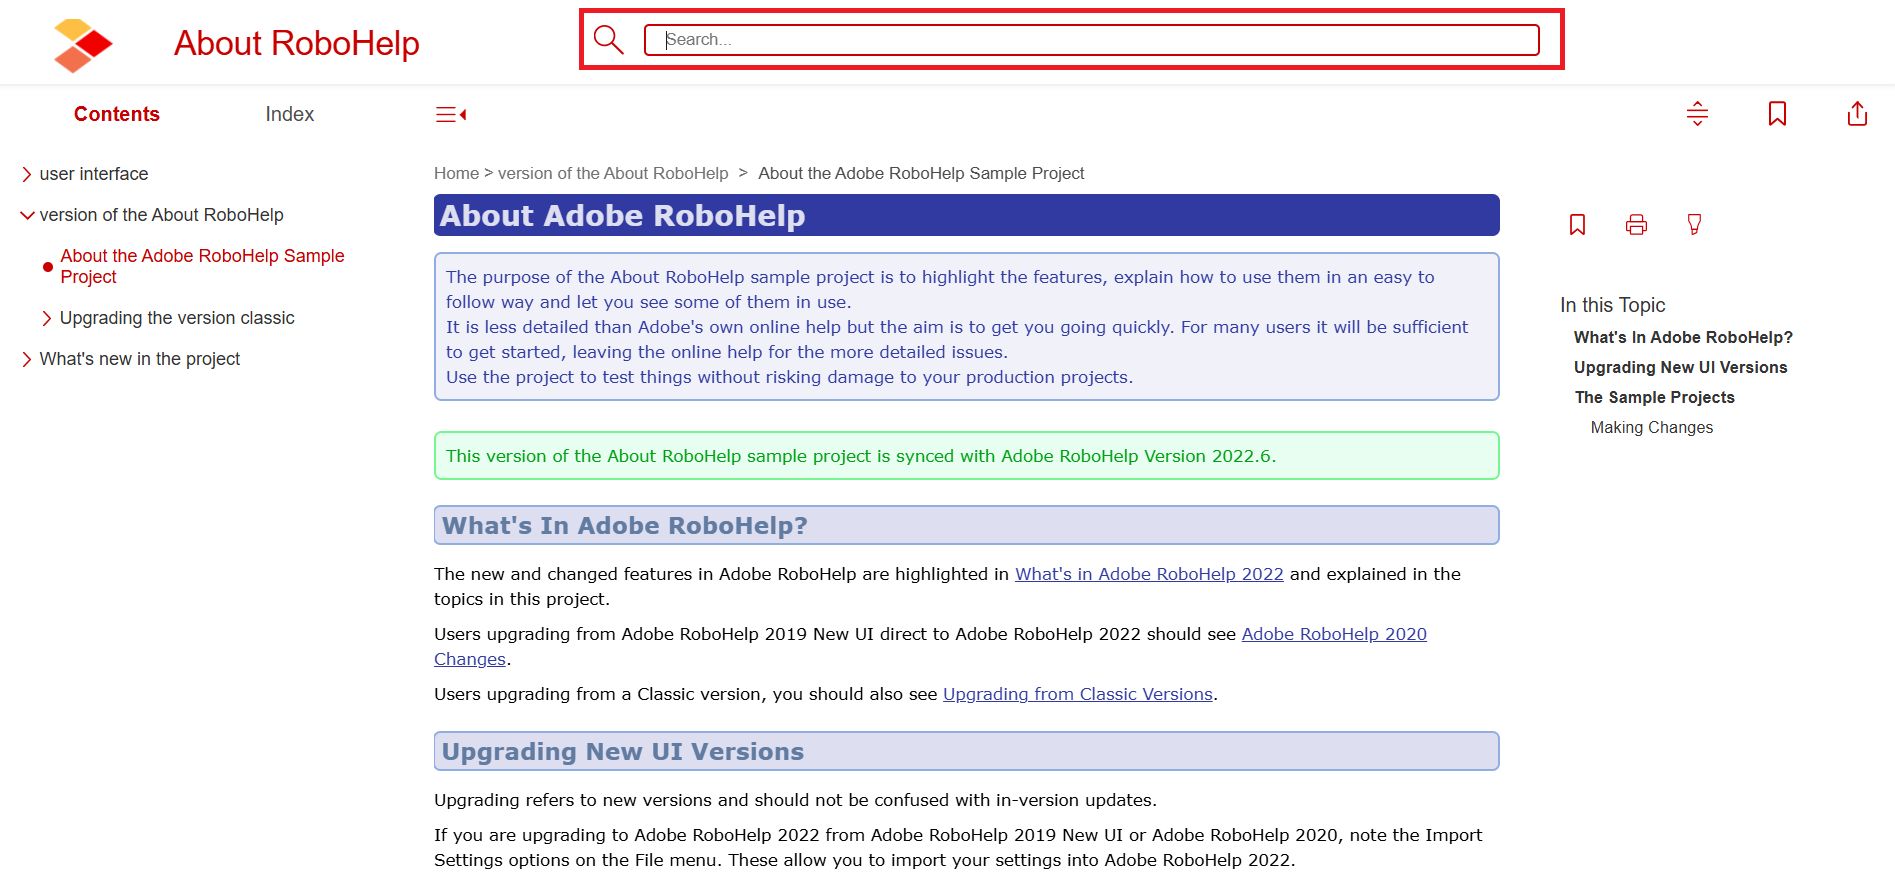The image size is (1895, 885).
Task: Expand 'What's new in the project' chevron
Action: point(27,359)
